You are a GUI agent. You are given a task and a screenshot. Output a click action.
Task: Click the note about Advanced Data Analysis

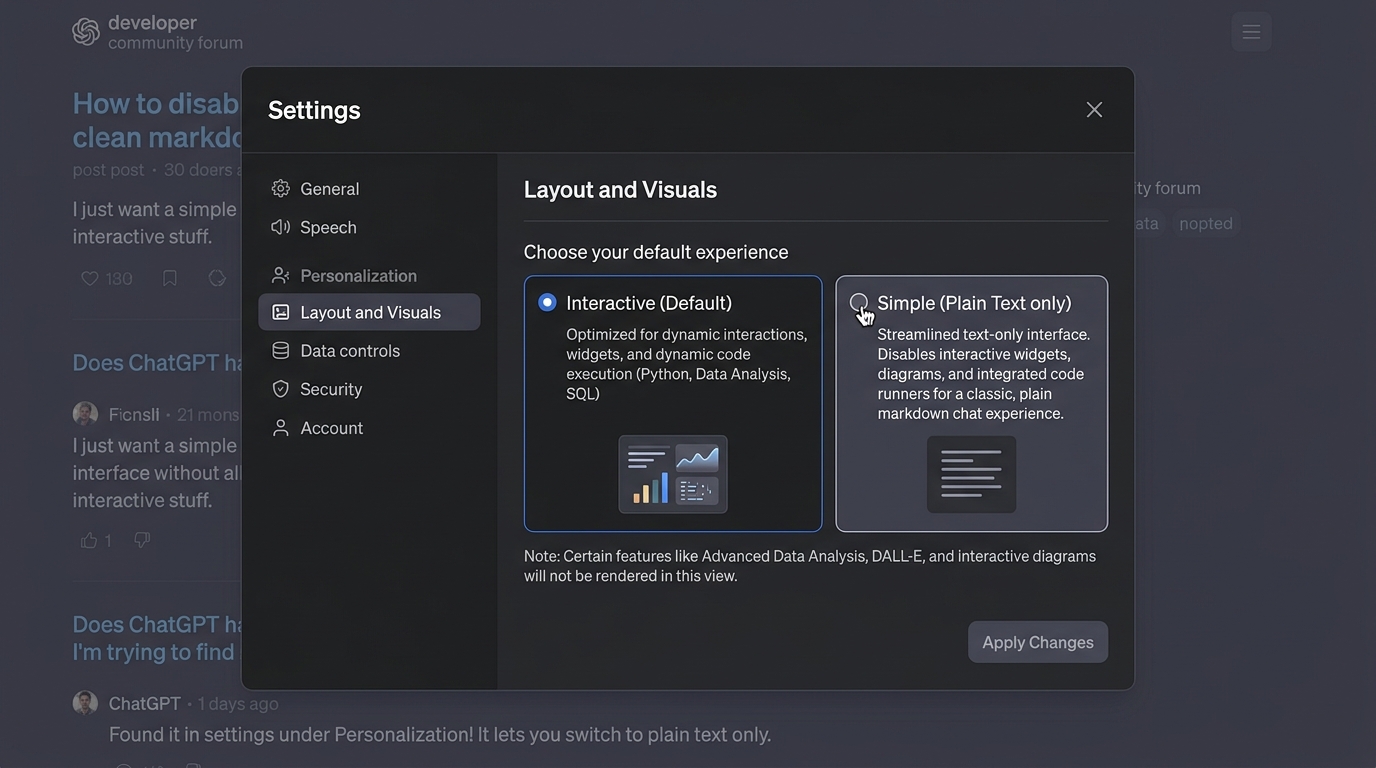click(810, 566)
